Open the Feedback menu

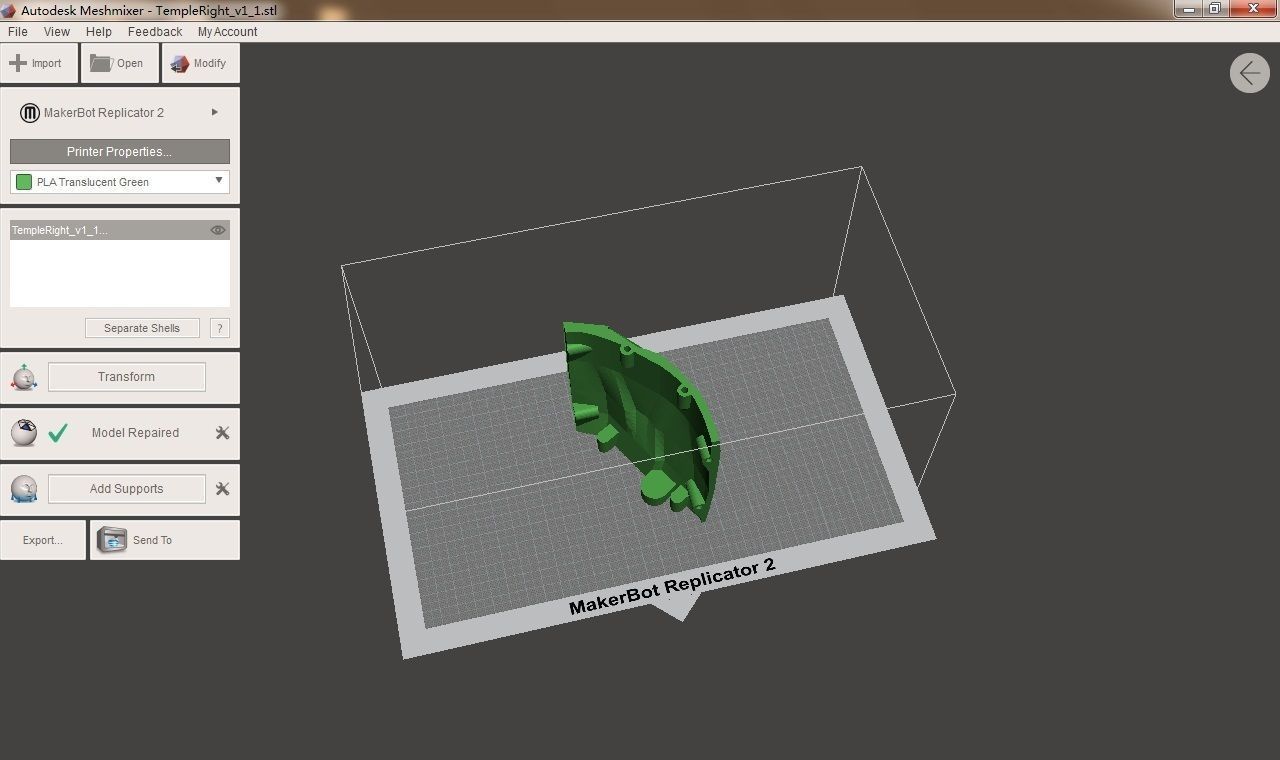155,32
